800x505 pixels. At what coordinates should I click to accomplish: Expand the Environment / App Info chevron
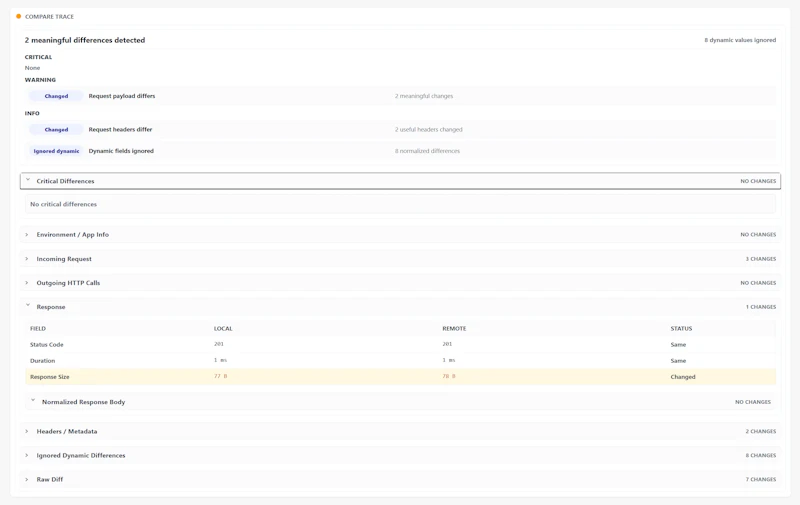27,235
